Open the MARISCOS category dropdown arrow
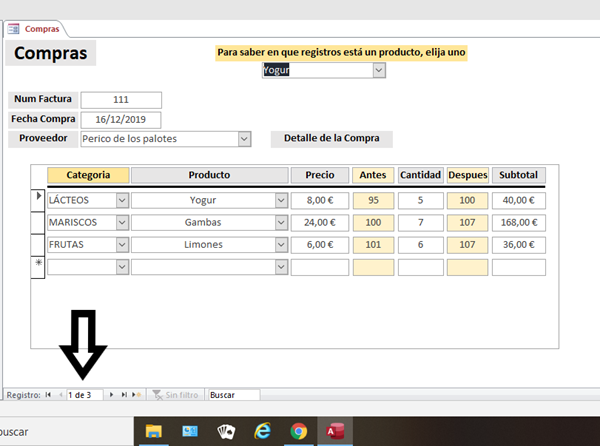 122,223
